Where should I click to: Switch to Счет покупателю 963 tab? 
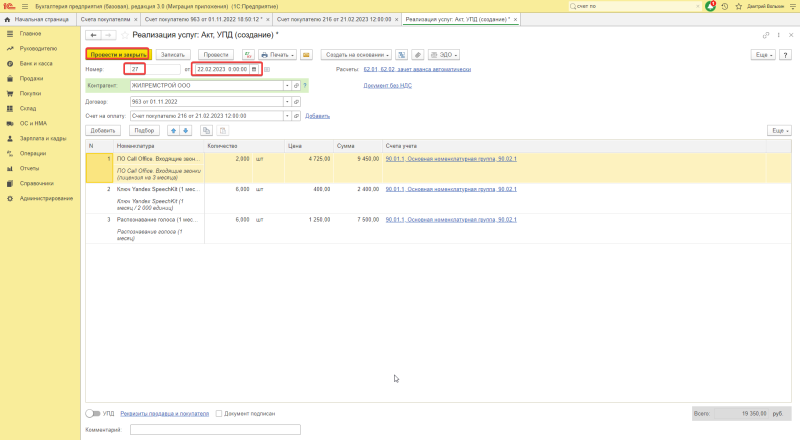203,19
